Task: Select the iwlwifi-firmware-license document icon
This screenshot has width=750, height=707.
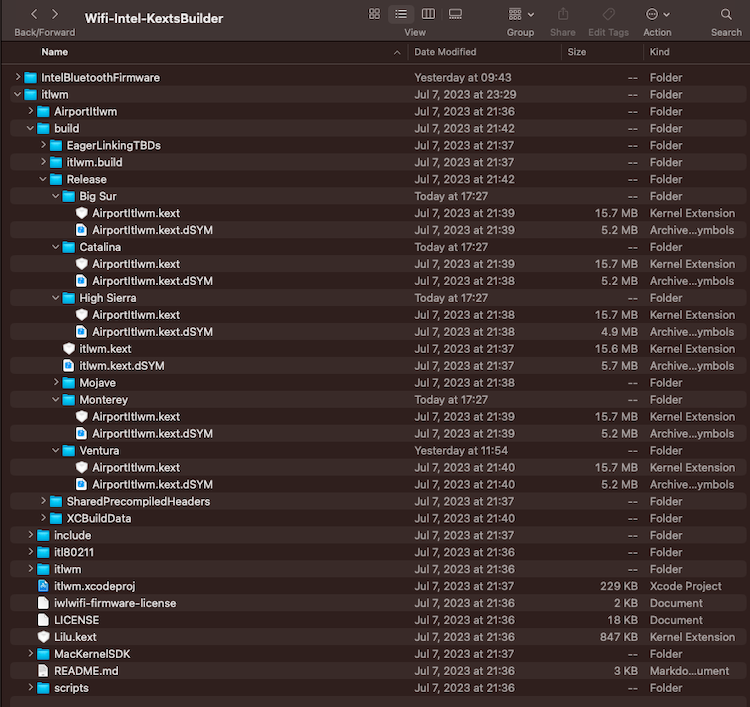Action: coord(43,603)
